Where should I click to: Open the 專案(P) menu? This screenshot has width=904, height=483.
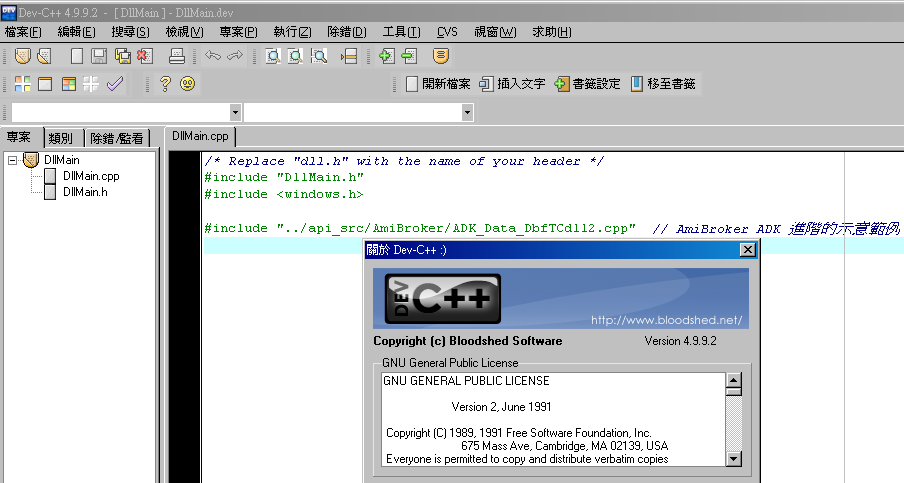pos(238,32)
